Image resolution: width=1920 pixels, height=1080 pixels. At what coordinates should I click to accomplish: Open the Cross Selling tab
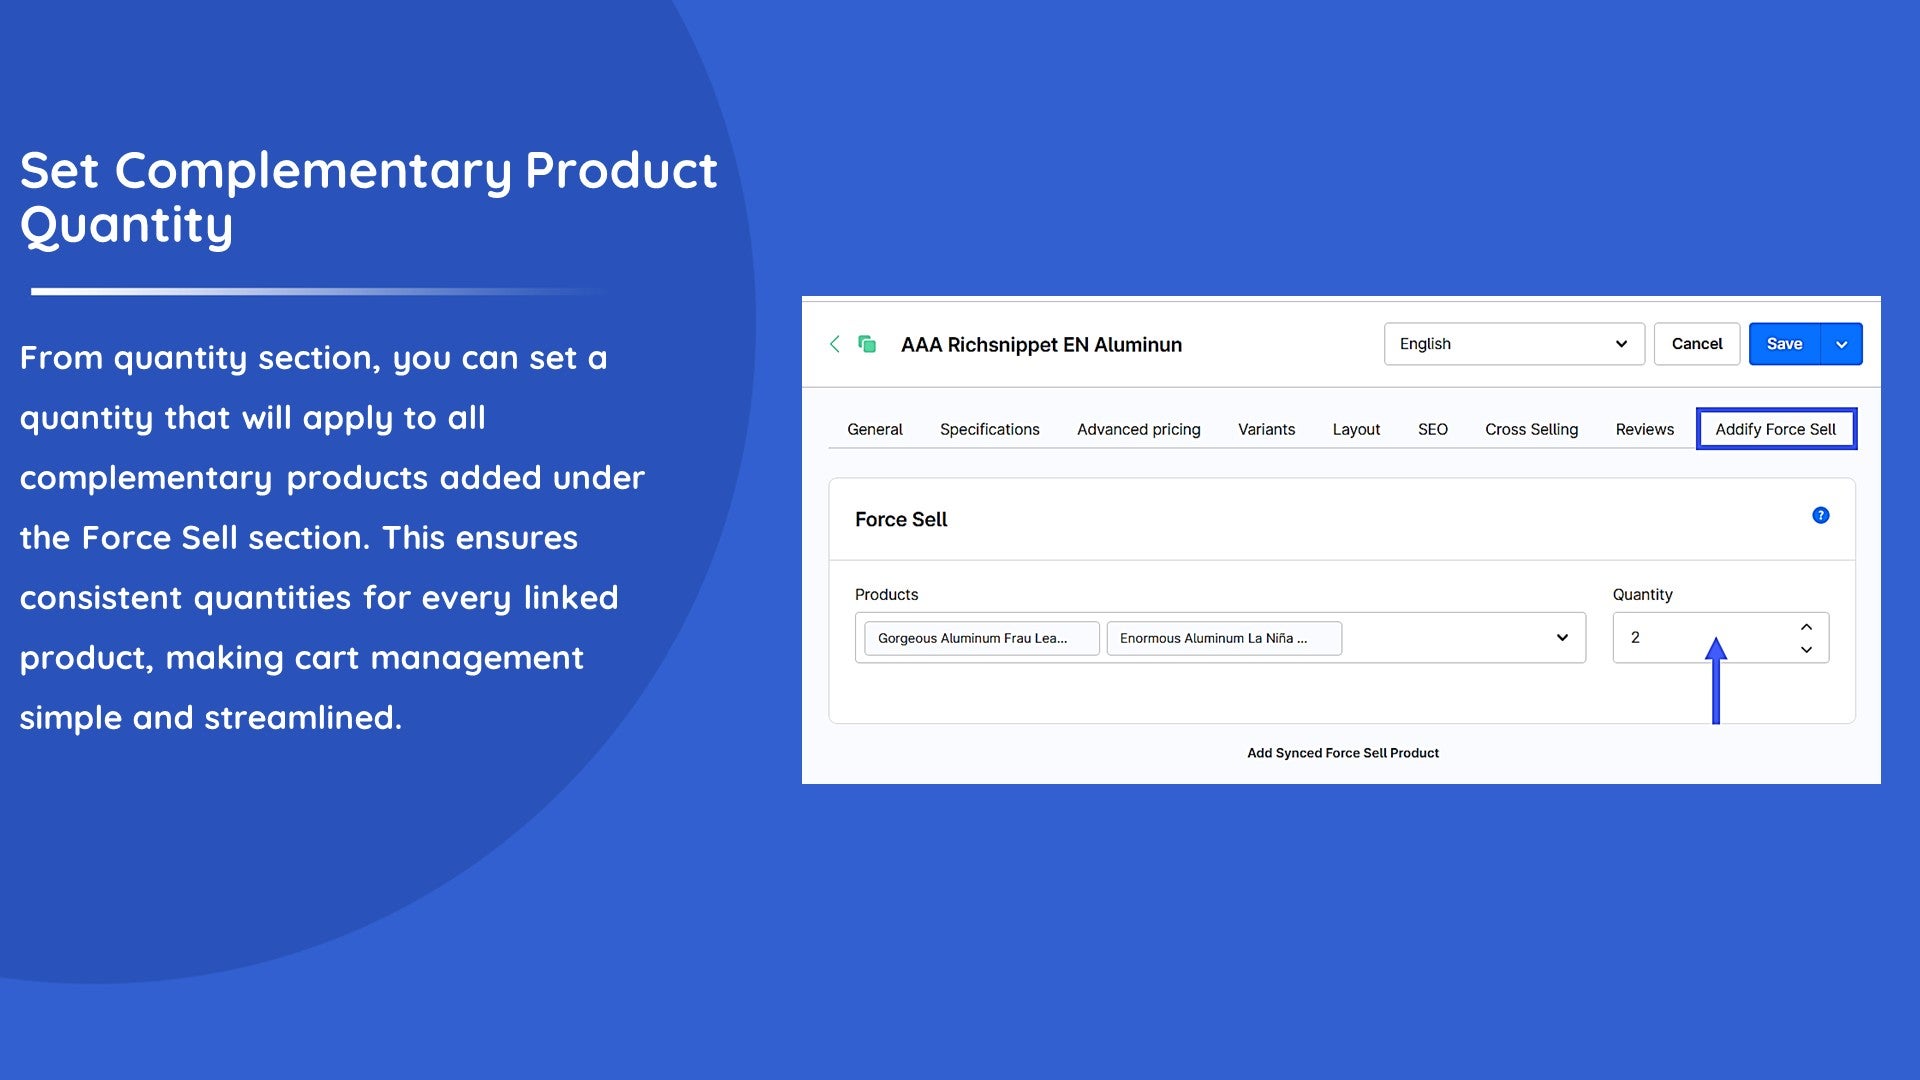[1531, 429]
